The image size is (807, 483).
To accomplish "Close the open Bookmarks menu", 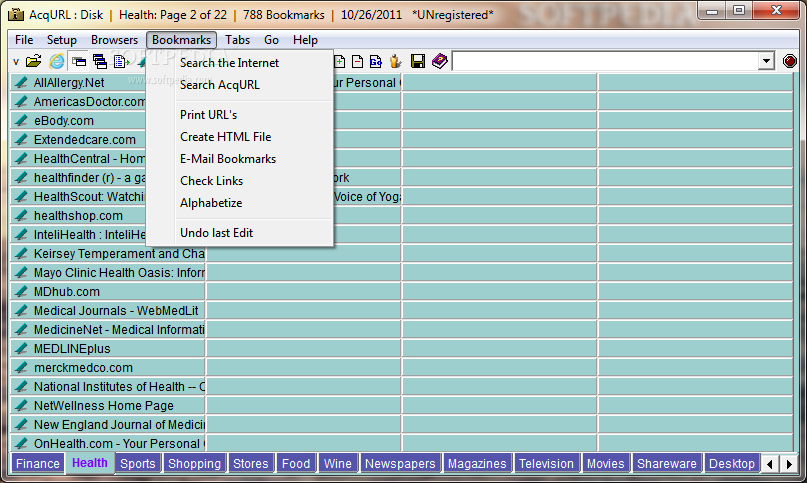I will (x=181, y=40).
